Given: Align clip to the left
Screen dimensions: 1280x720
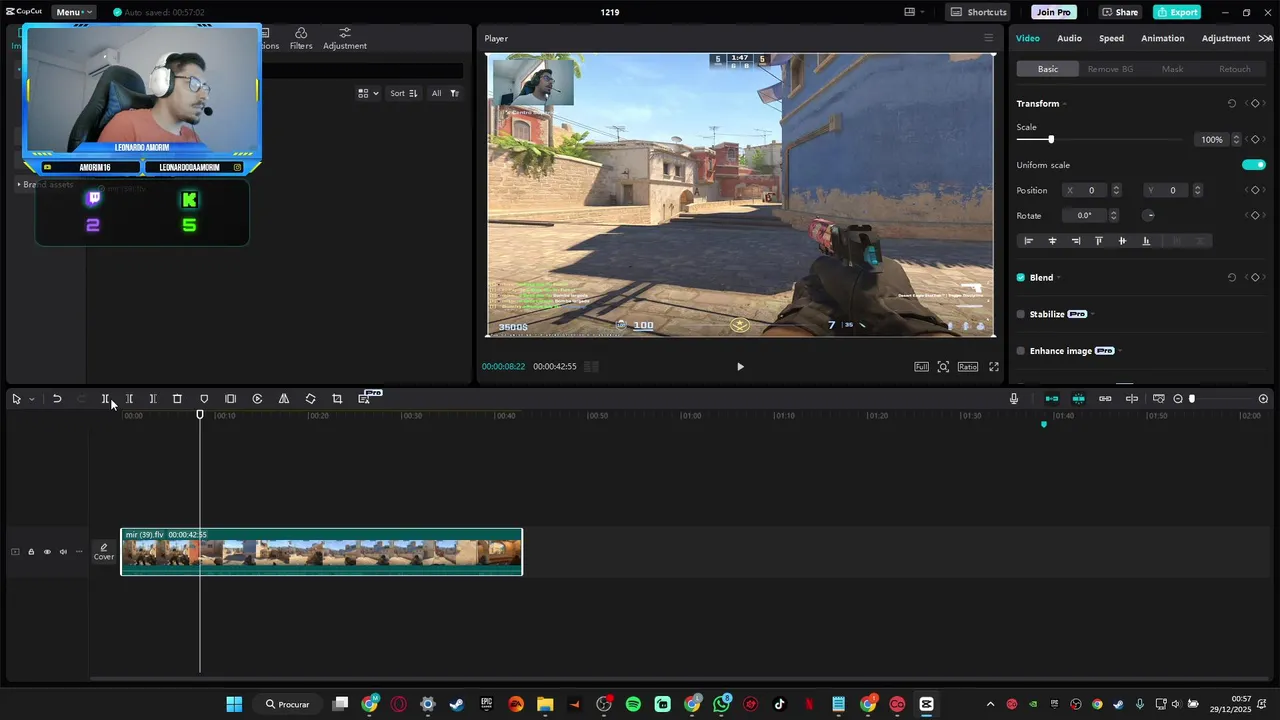Looking at the screenshot, I should click(1028, 241).
